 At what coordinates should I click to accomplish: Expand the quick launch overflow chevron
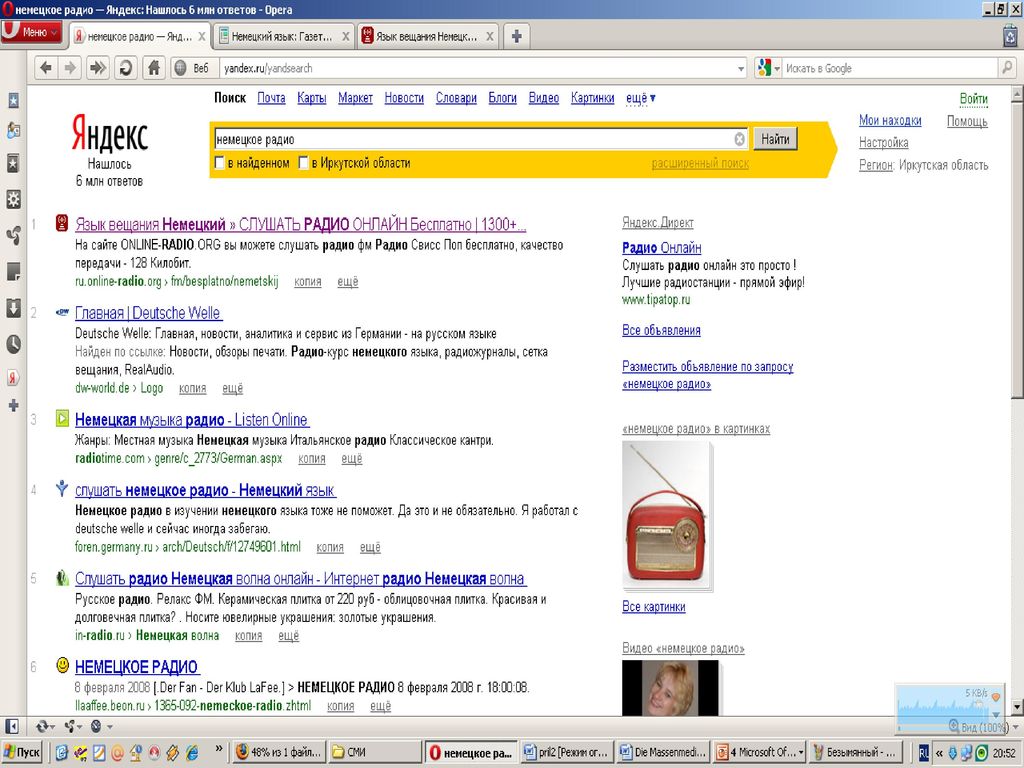pyautogui.click(x=218, y=749)
